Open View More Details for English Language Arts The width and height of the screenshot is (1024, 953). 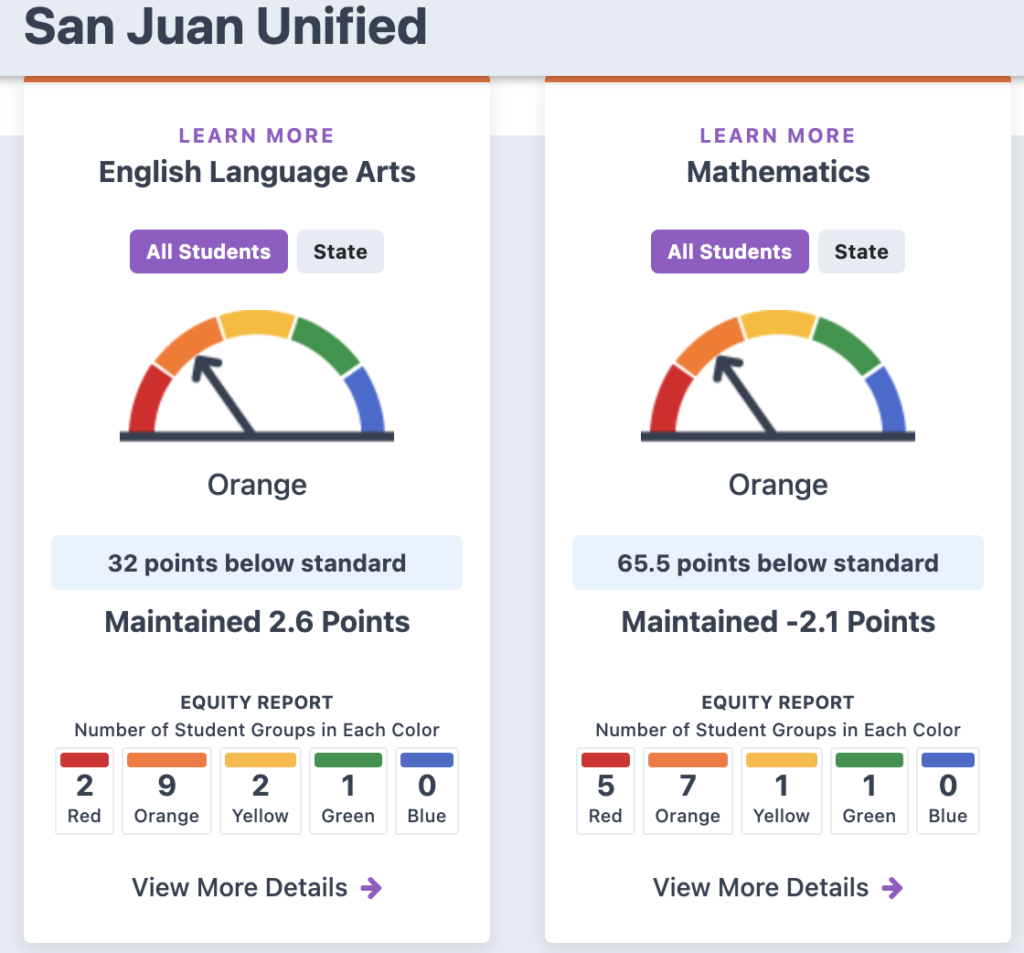[240, 888]
